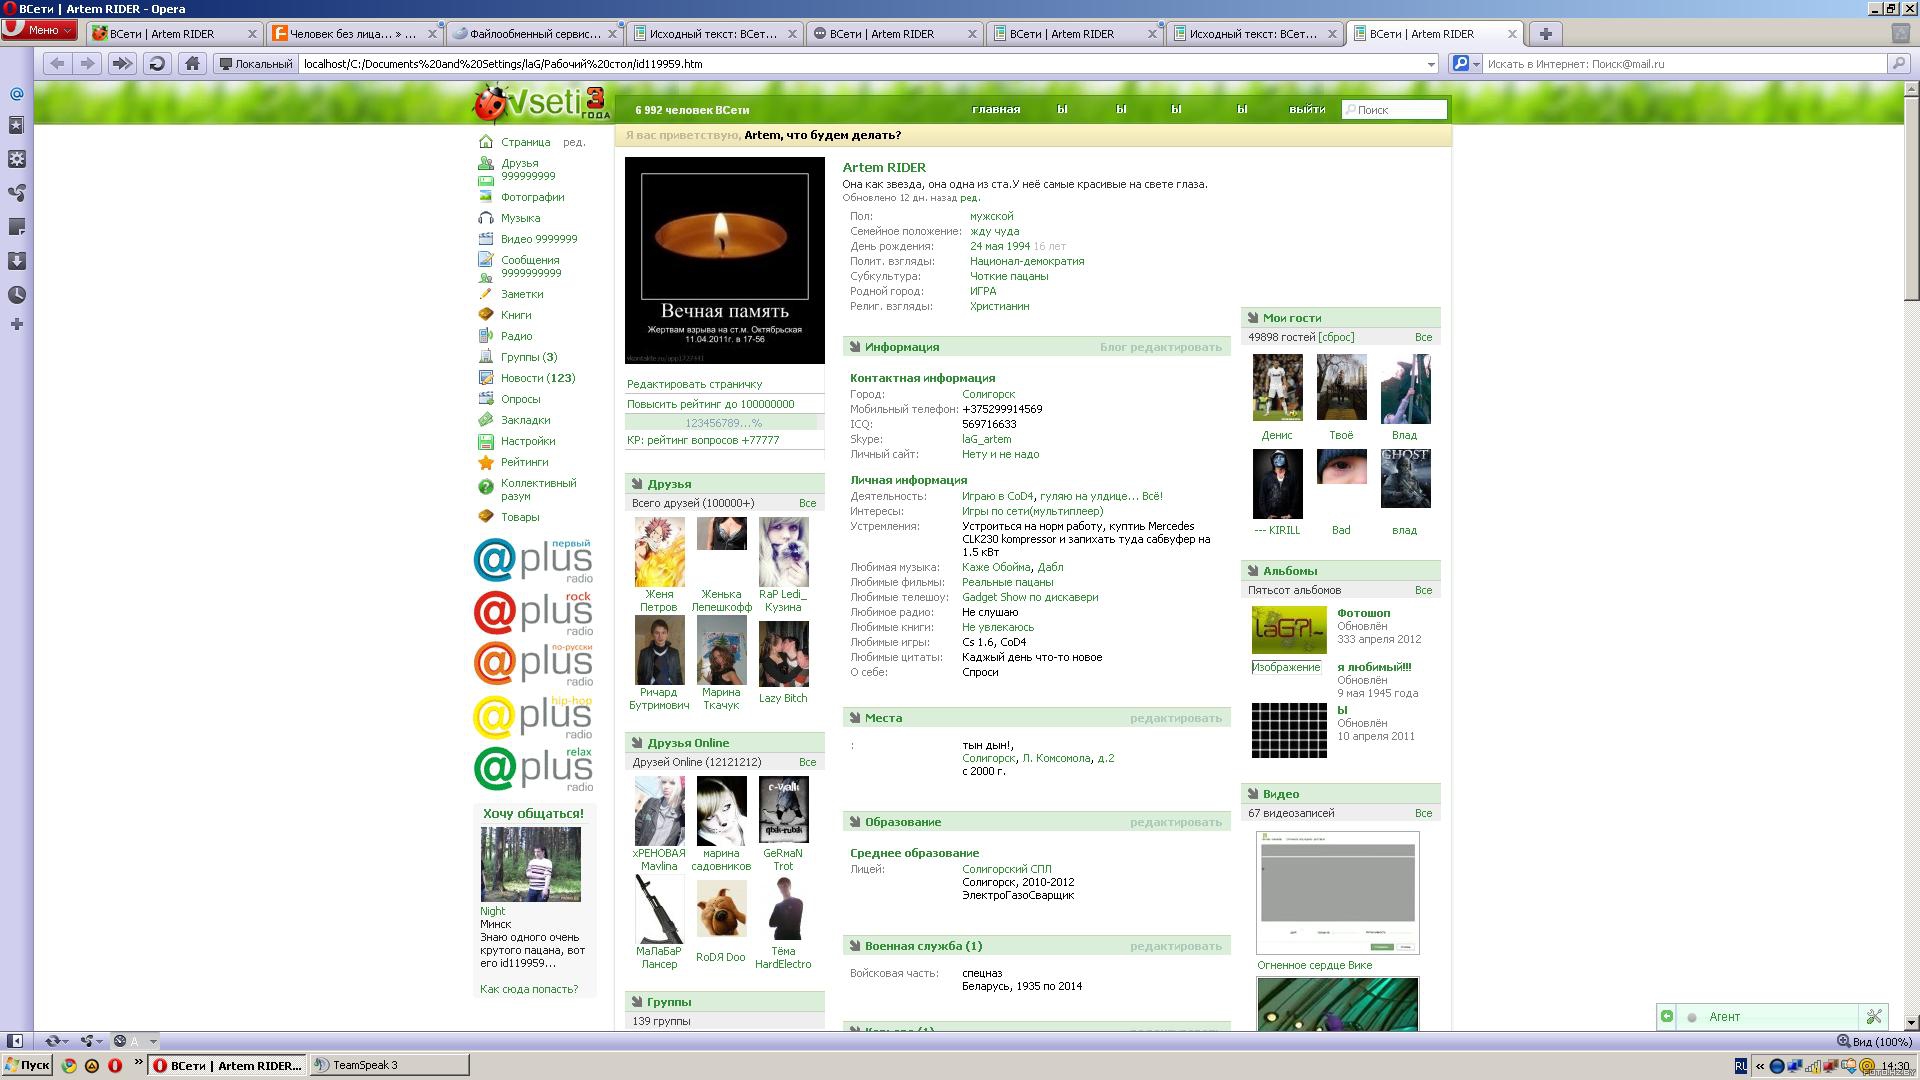
Task: Click the Home button in navigation toolbar
Action: coord(192,63)
